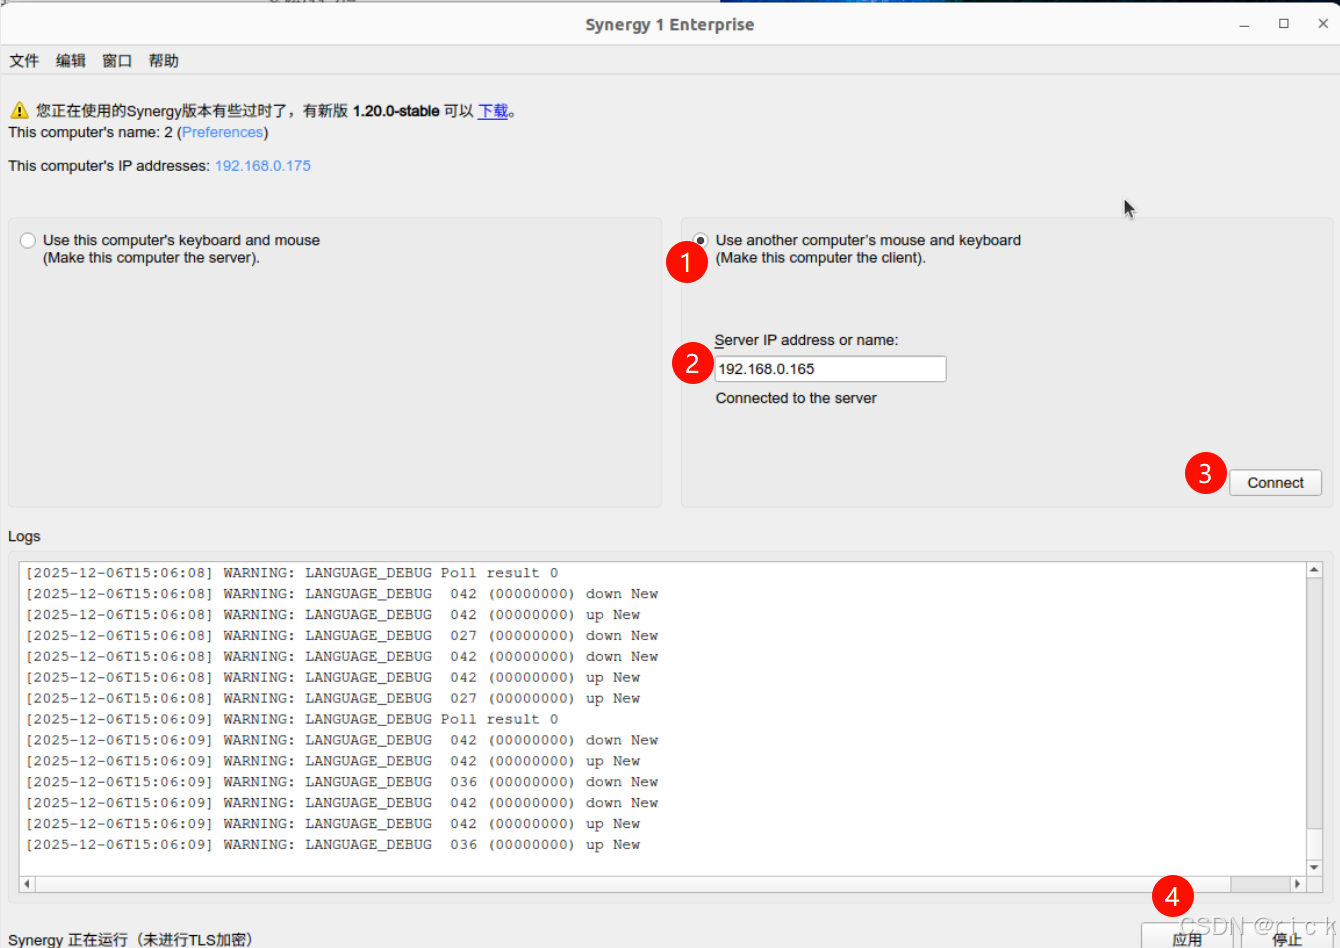The width and height of the screenshot is (1340, 948).
Task: Open the 窗口 menu
Action: pos(117,61)
